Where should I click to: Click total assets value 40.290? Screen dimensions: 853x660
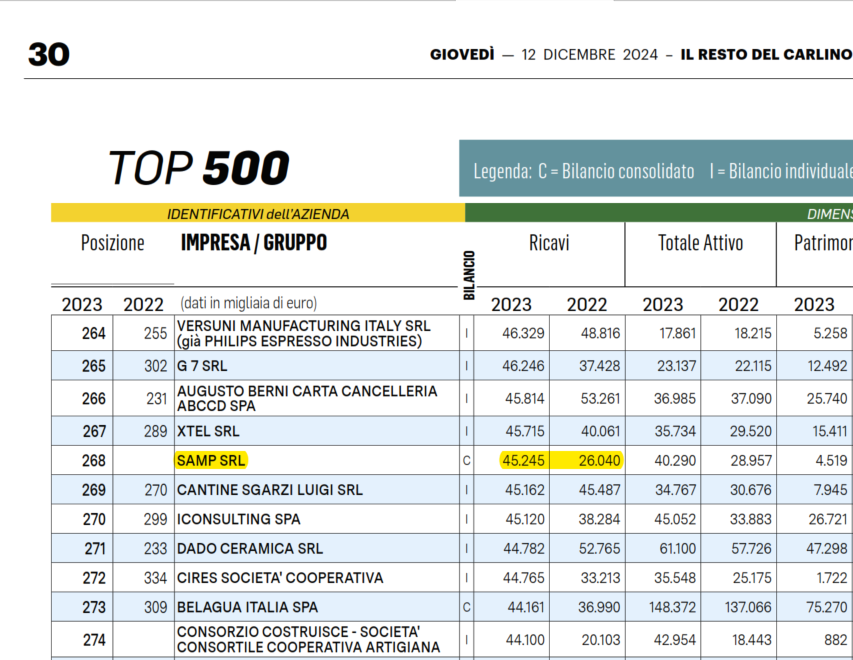coord(675,460)
